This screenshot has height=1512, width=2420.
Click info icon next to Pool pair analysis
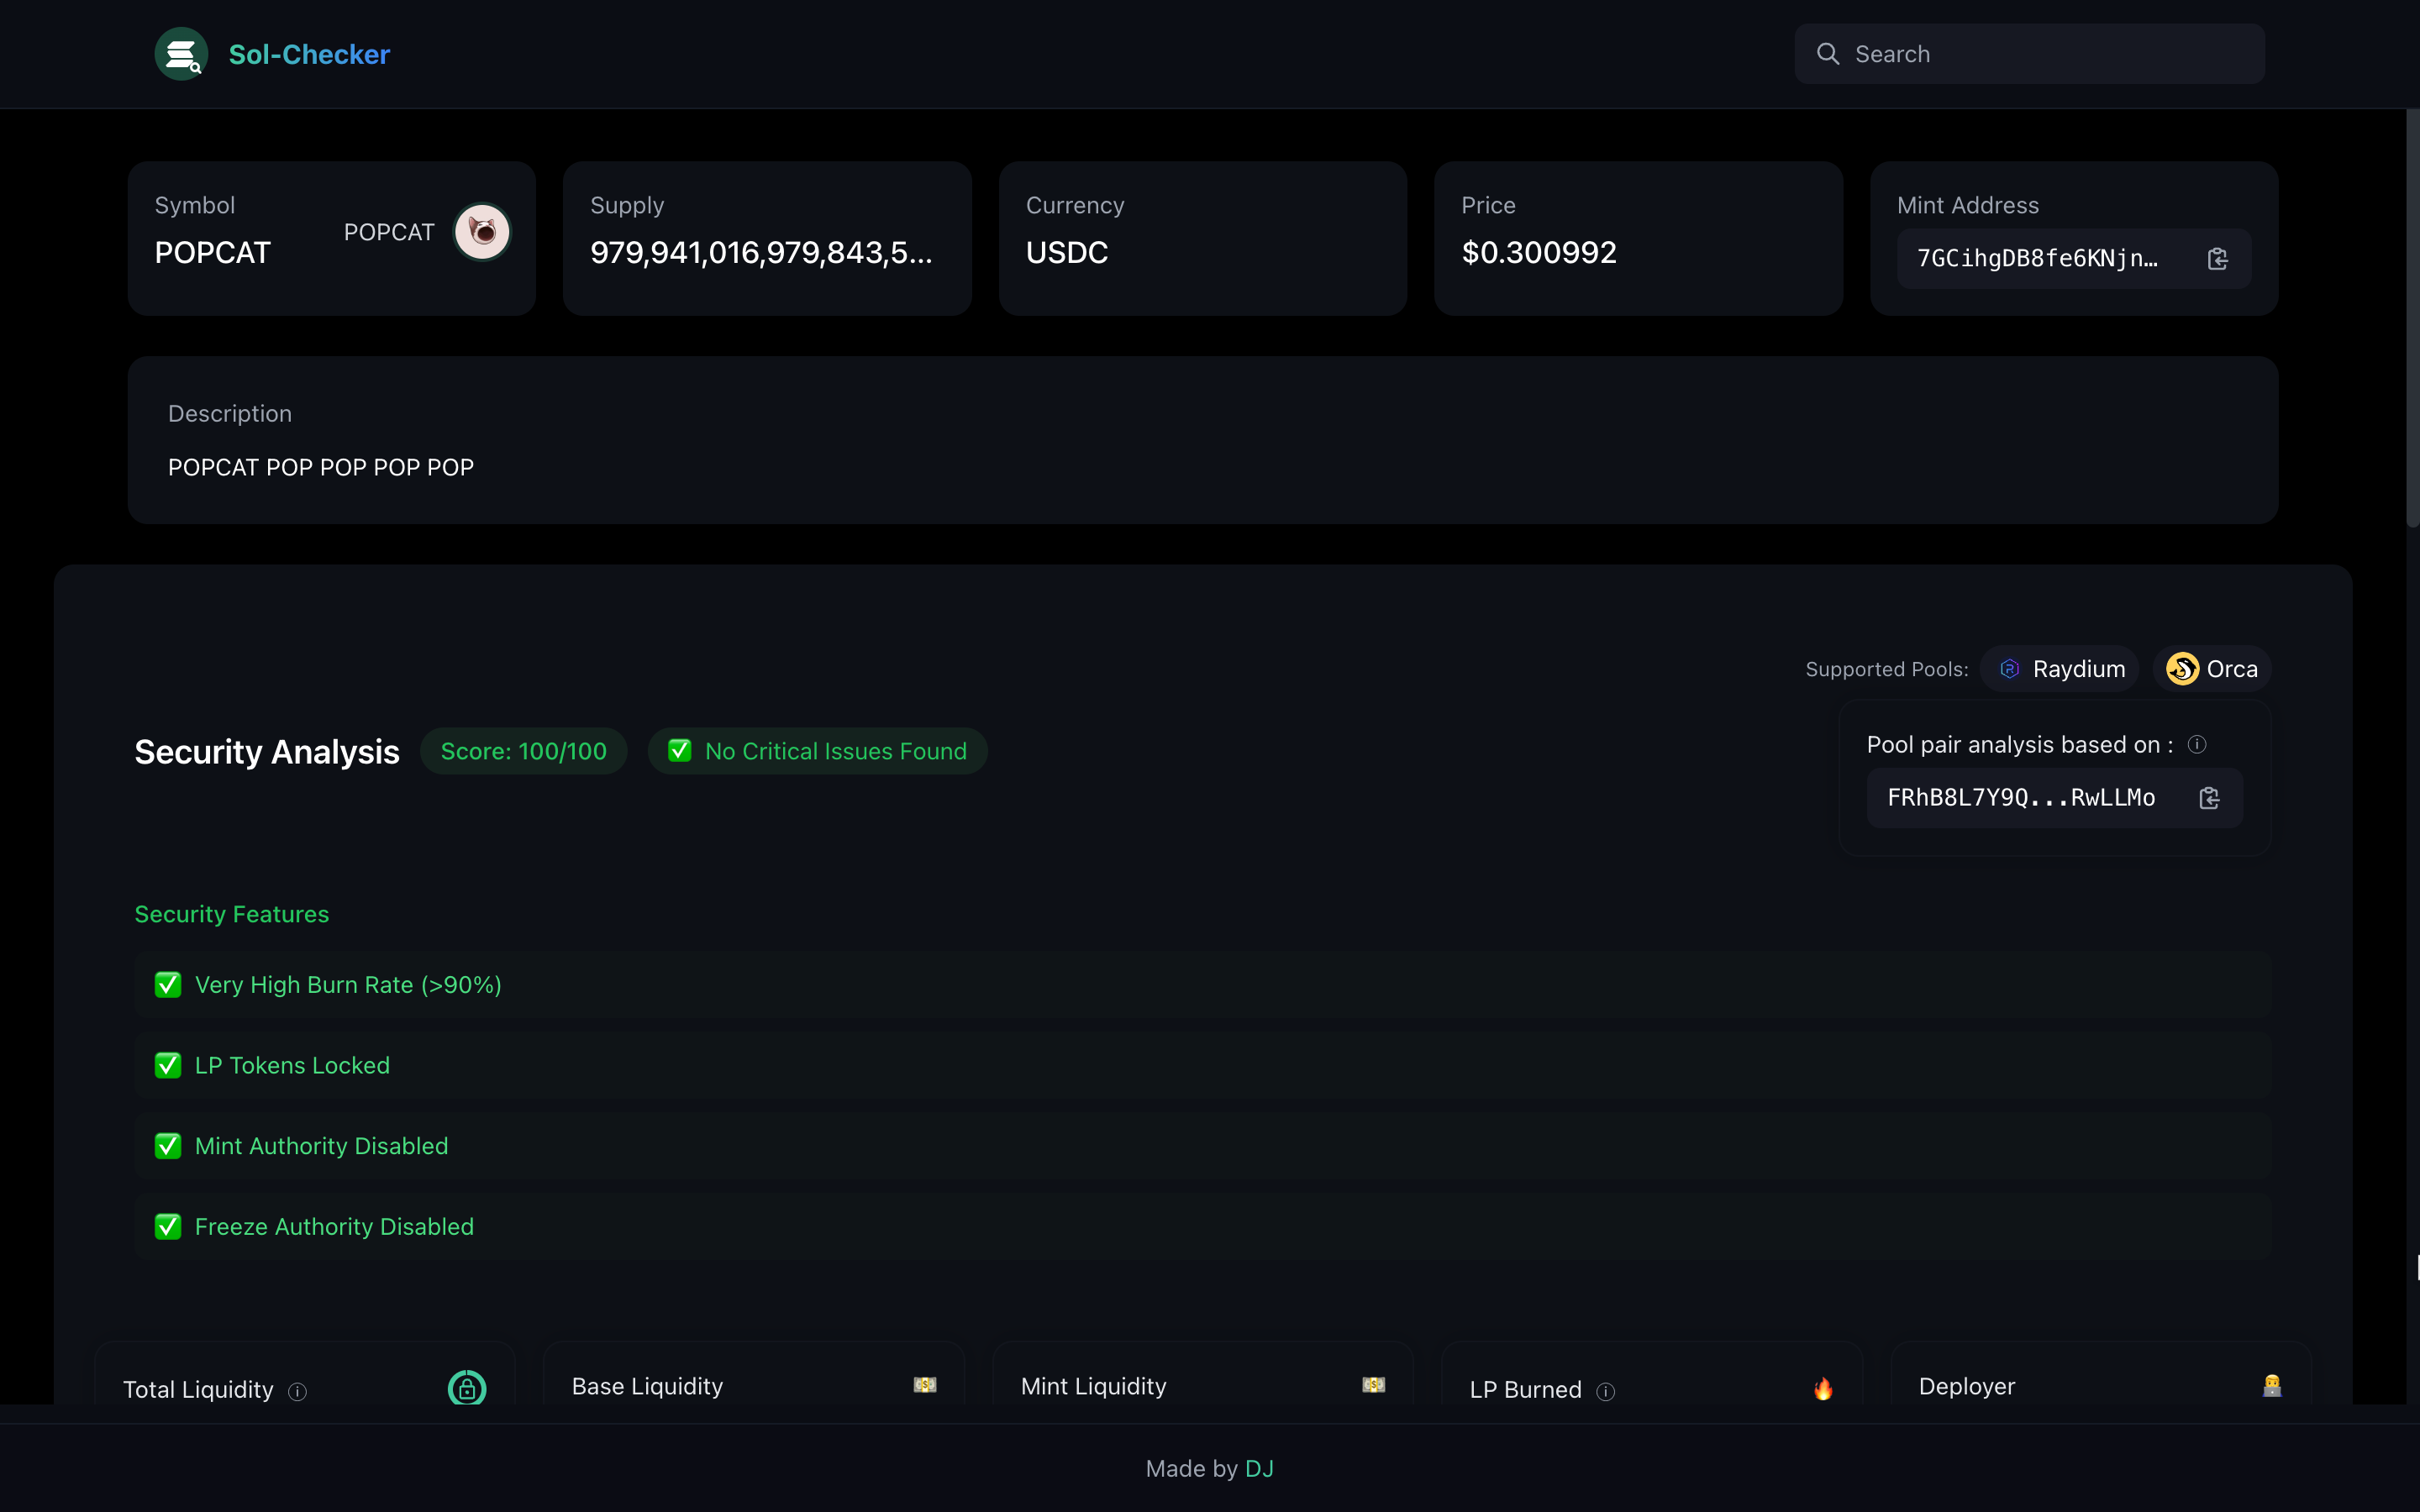coord(2197,745)
